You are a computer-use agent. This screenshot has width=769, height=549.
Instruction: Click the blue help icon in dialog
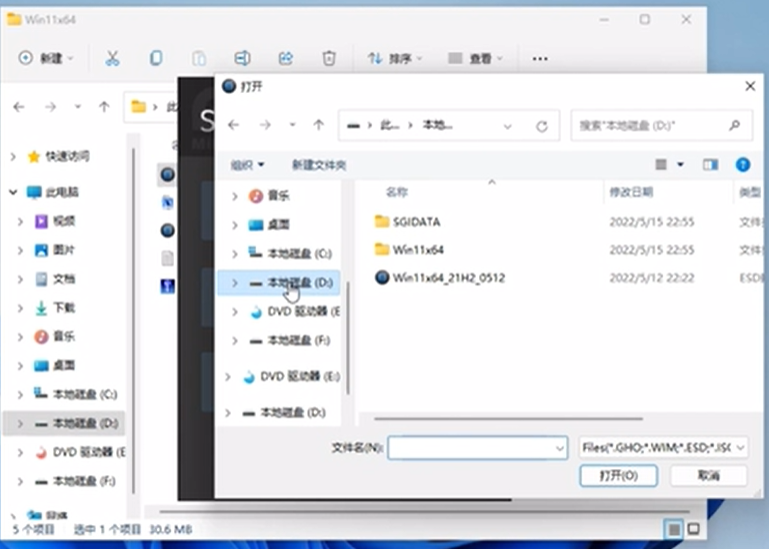[x=743, y=164]
